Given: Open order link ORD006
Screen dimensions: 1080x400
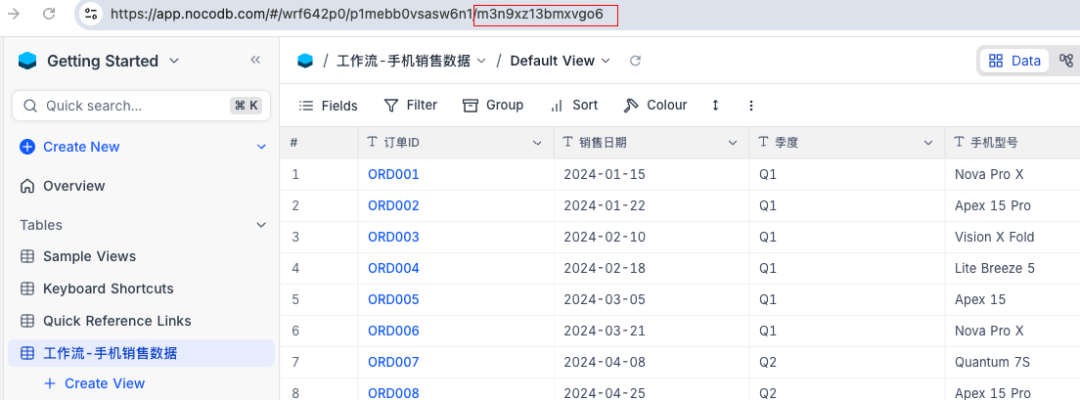Looking at the screenshot, I should click(393, 330).
